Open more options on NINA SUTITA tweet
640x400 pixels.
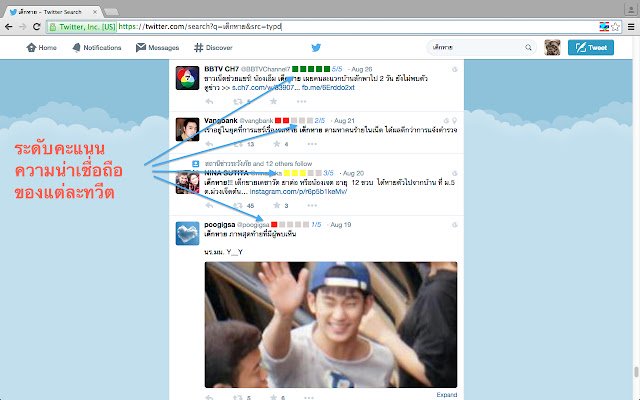click(312, 205)
